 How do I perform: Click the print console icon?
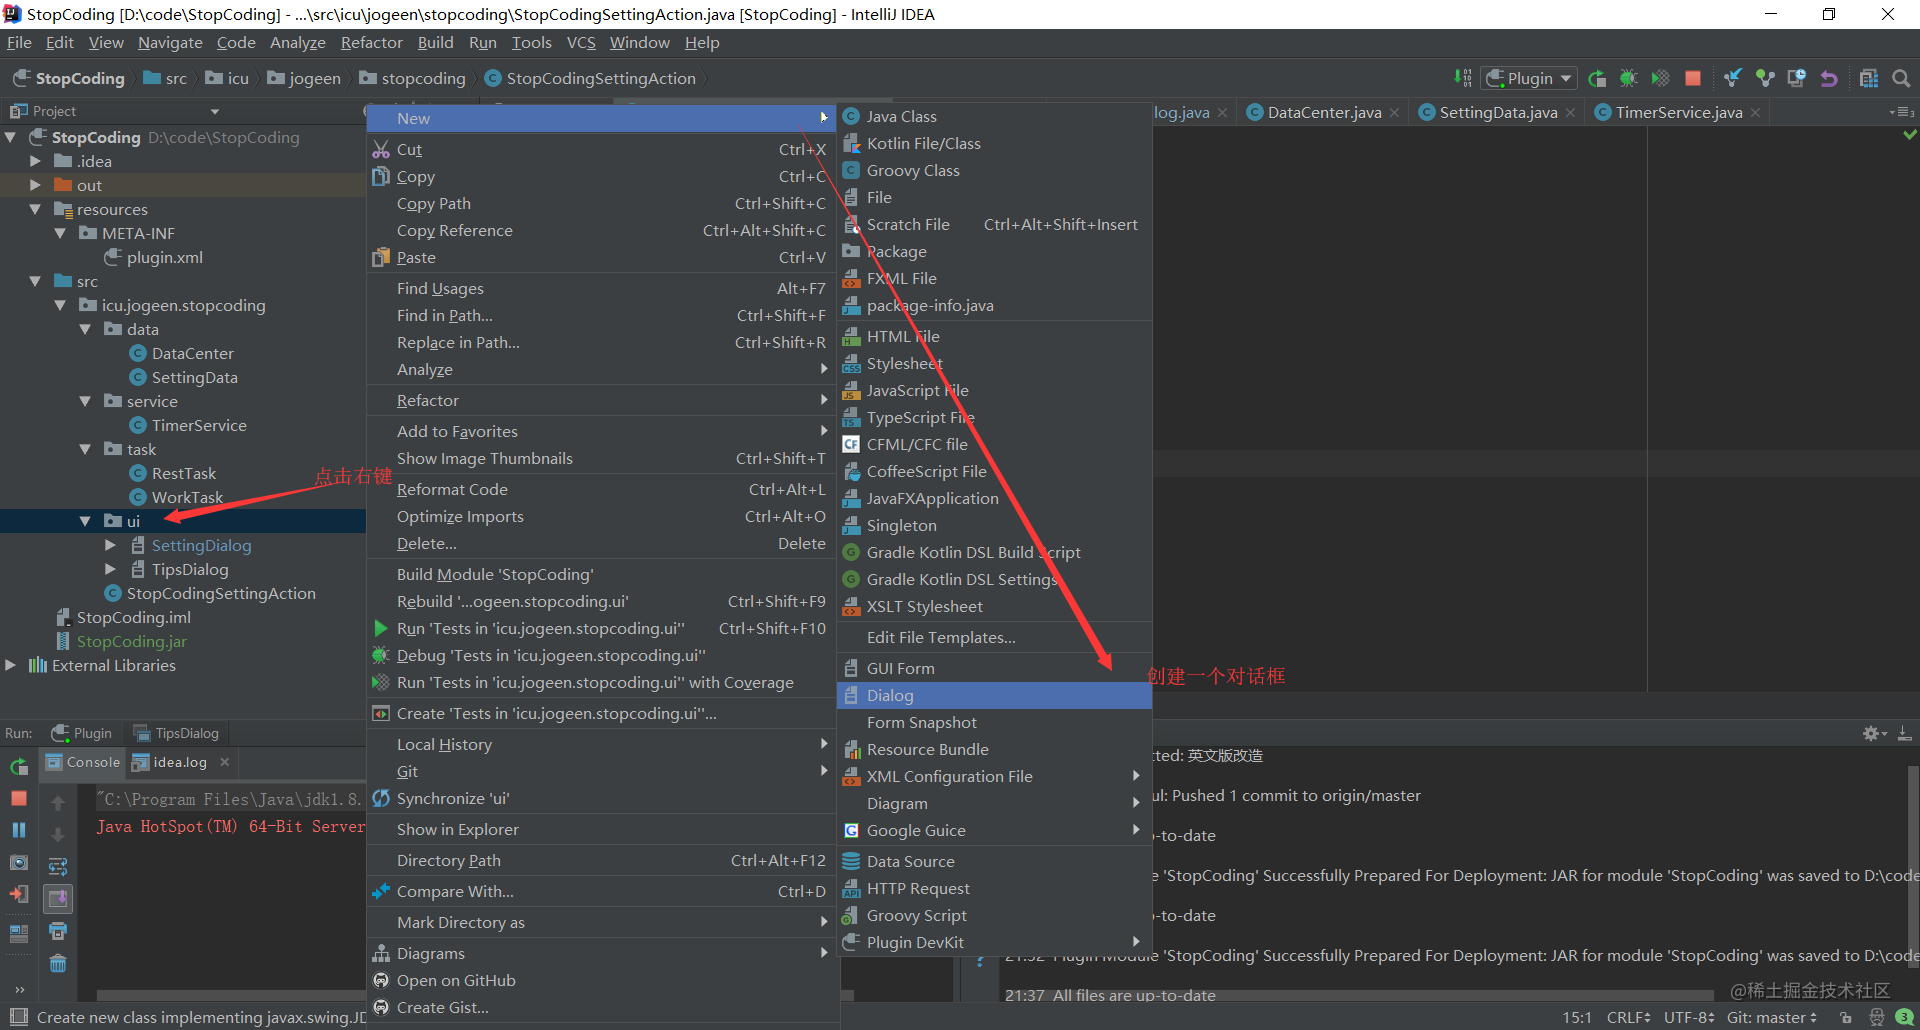point(58,931)
